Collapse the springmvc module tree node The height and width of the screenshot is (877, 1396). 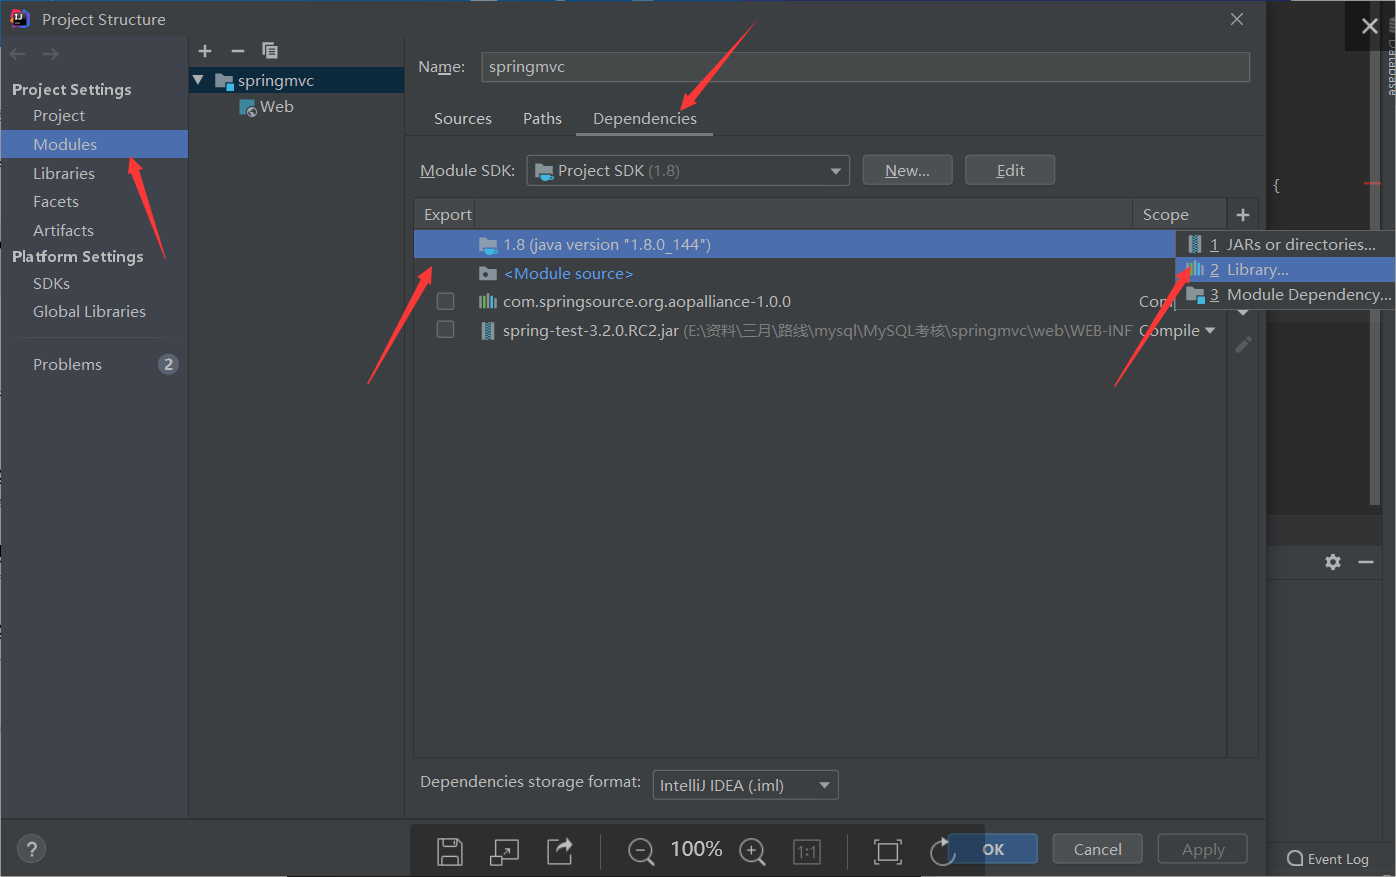pos(197,80)
